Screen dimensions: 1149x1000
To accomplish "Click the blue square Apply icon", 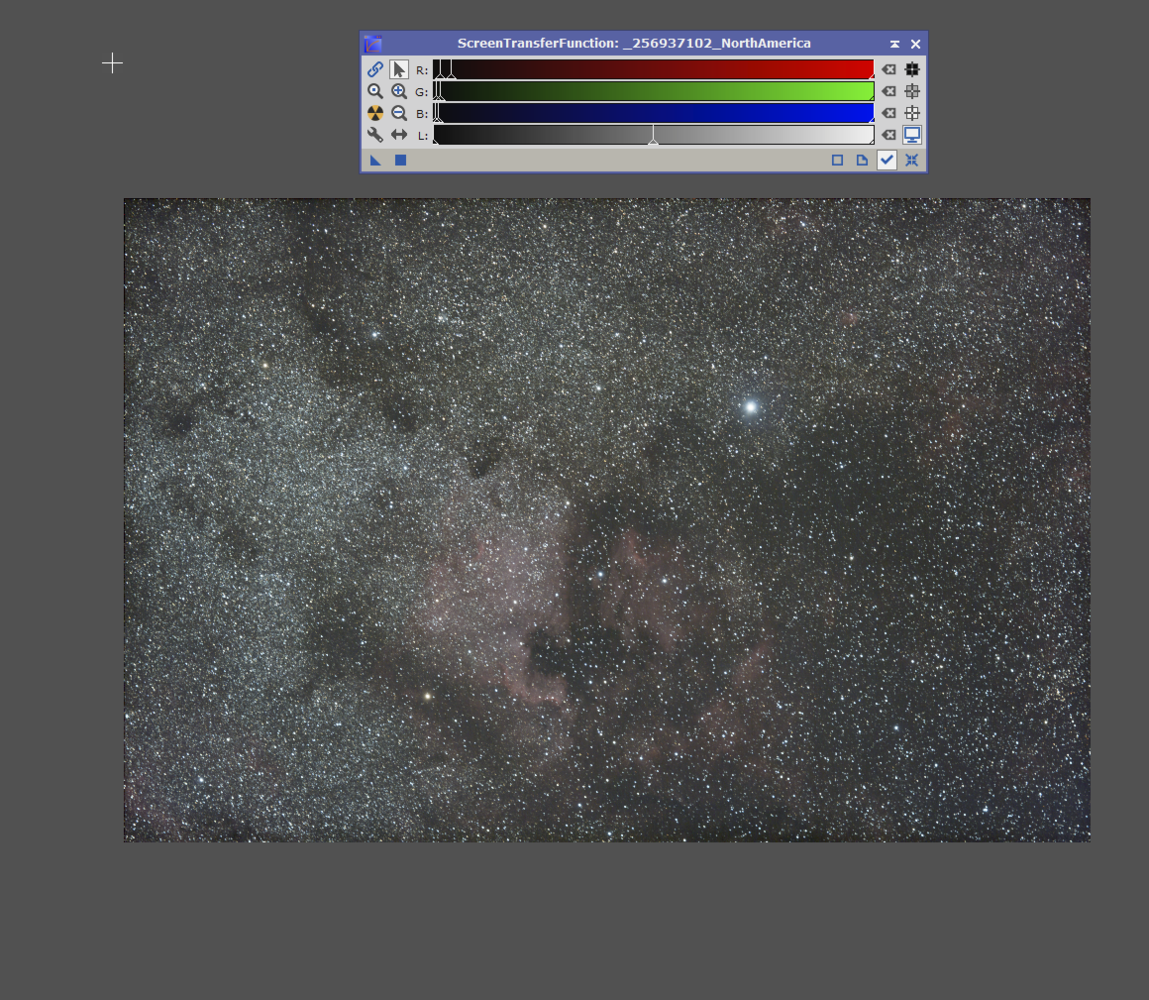I will (398, 159).
